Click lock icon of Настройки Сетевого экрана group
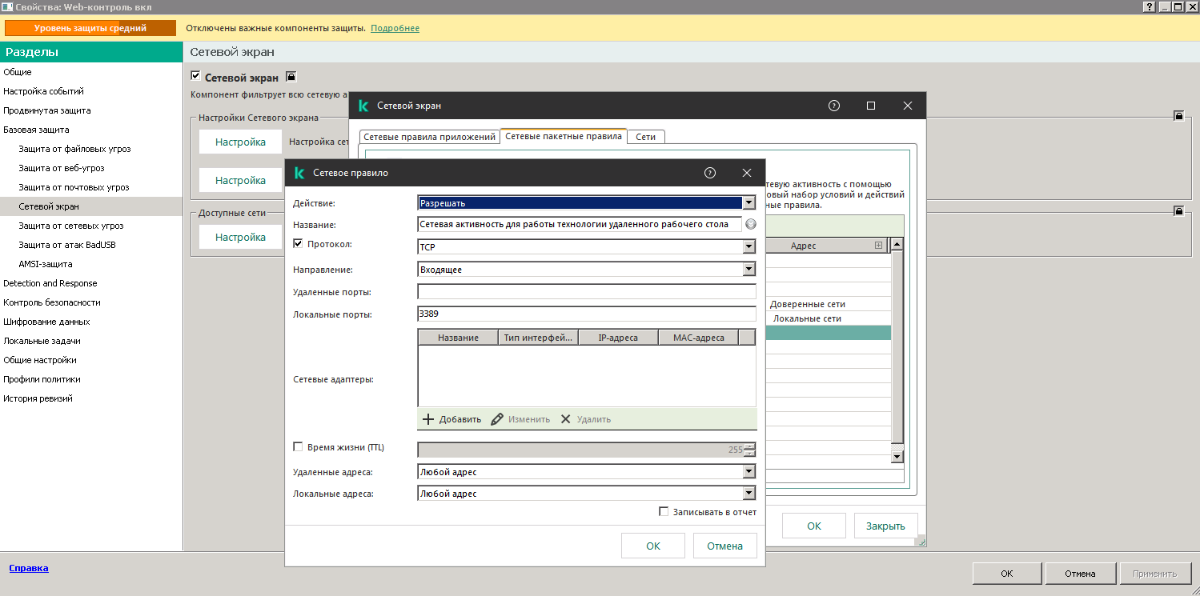The image size is (1200, 596). click(x=1179, y=116)
